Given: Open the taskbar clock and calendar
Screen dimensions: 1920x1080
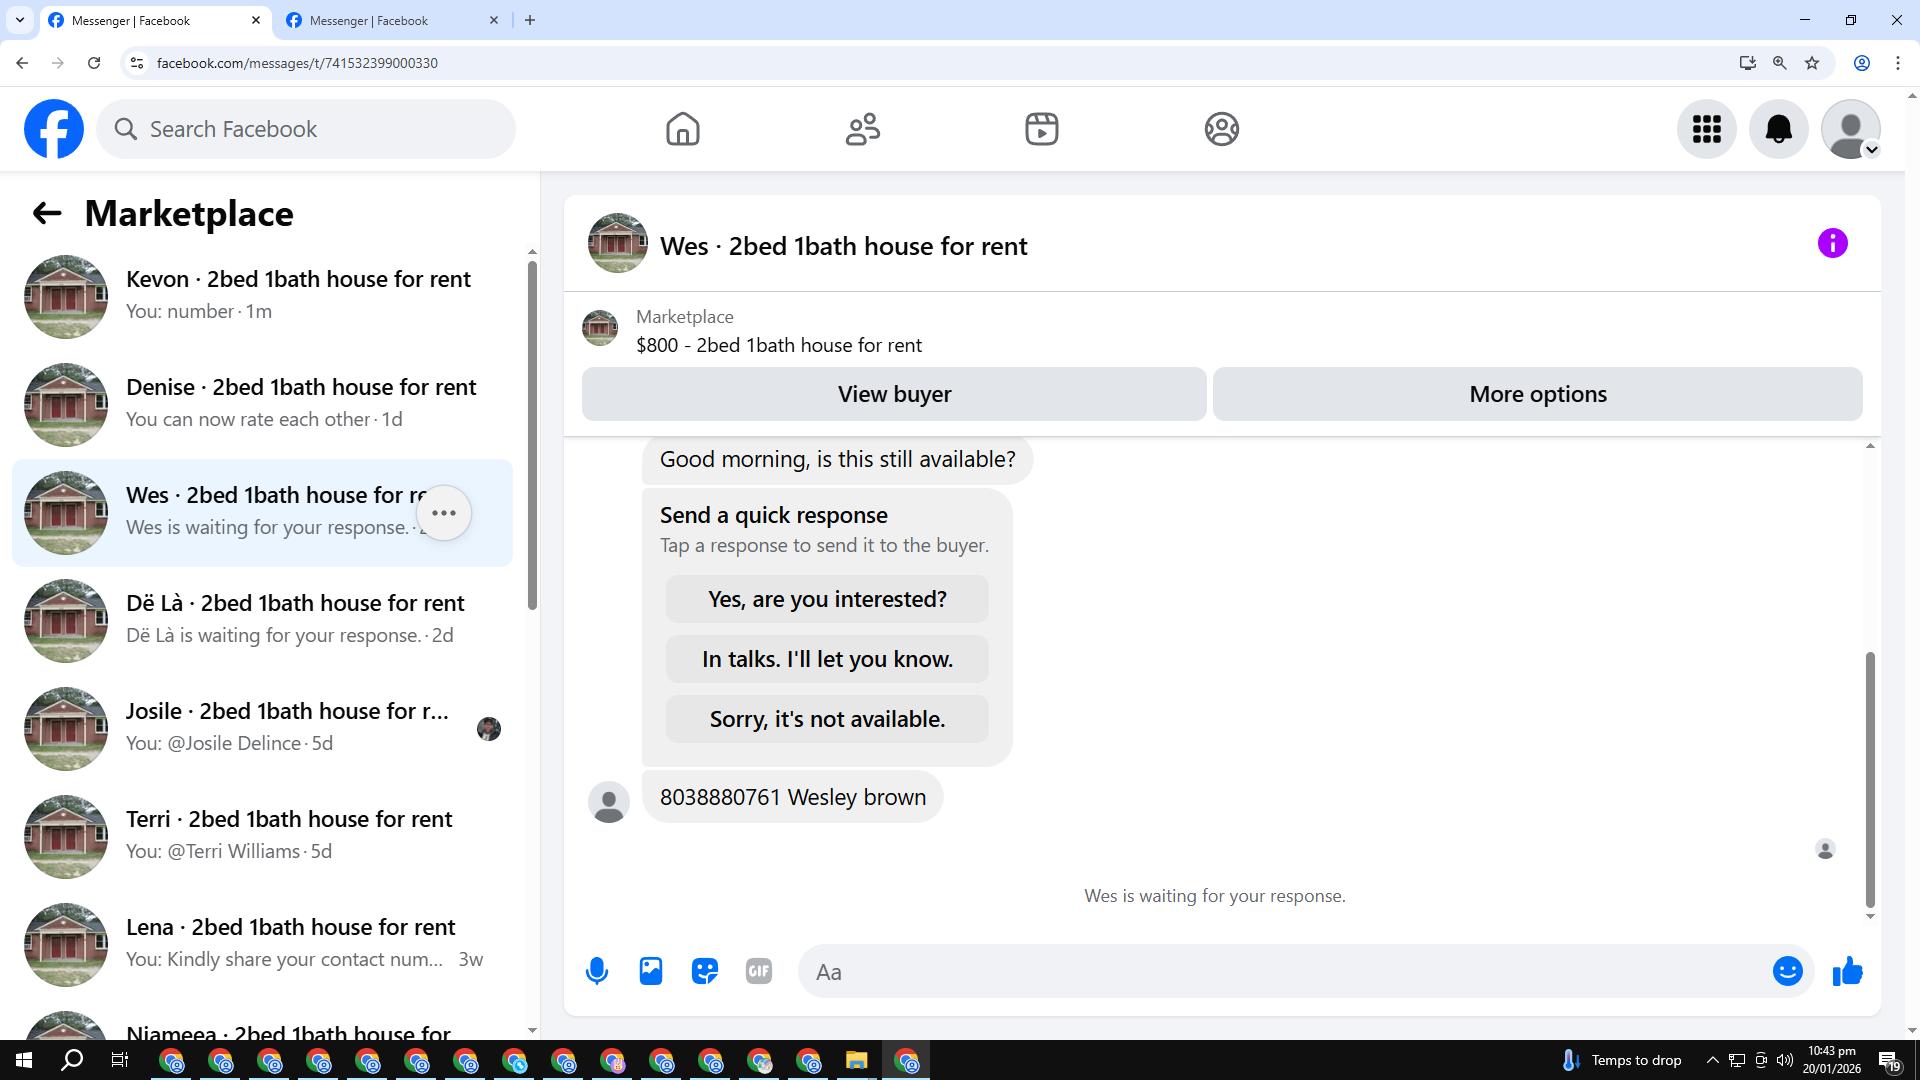Looking at the screenshot, I should [x=1832, y=1060].
